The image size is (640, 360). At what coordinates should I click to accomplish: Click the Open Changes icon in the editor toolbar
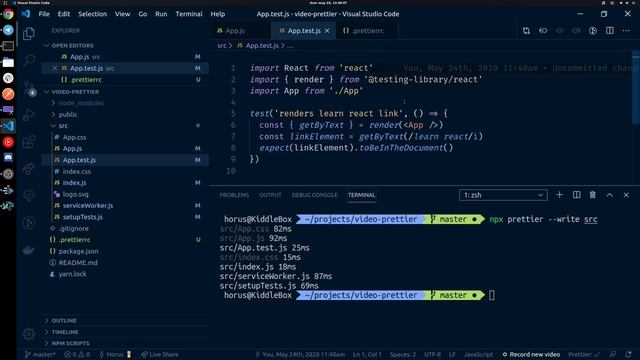point(526,31)
